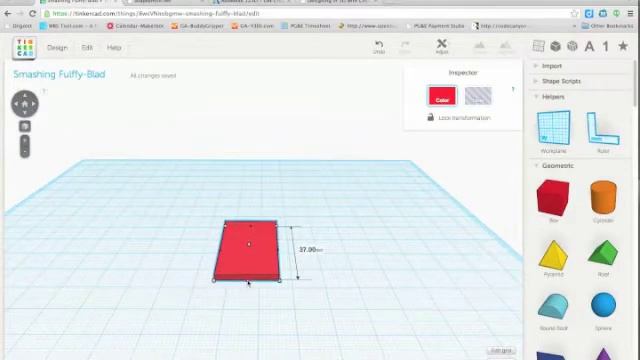Click the Edit grid button
The width and height of the screenshot is (640, 360).
pos(501,351)
